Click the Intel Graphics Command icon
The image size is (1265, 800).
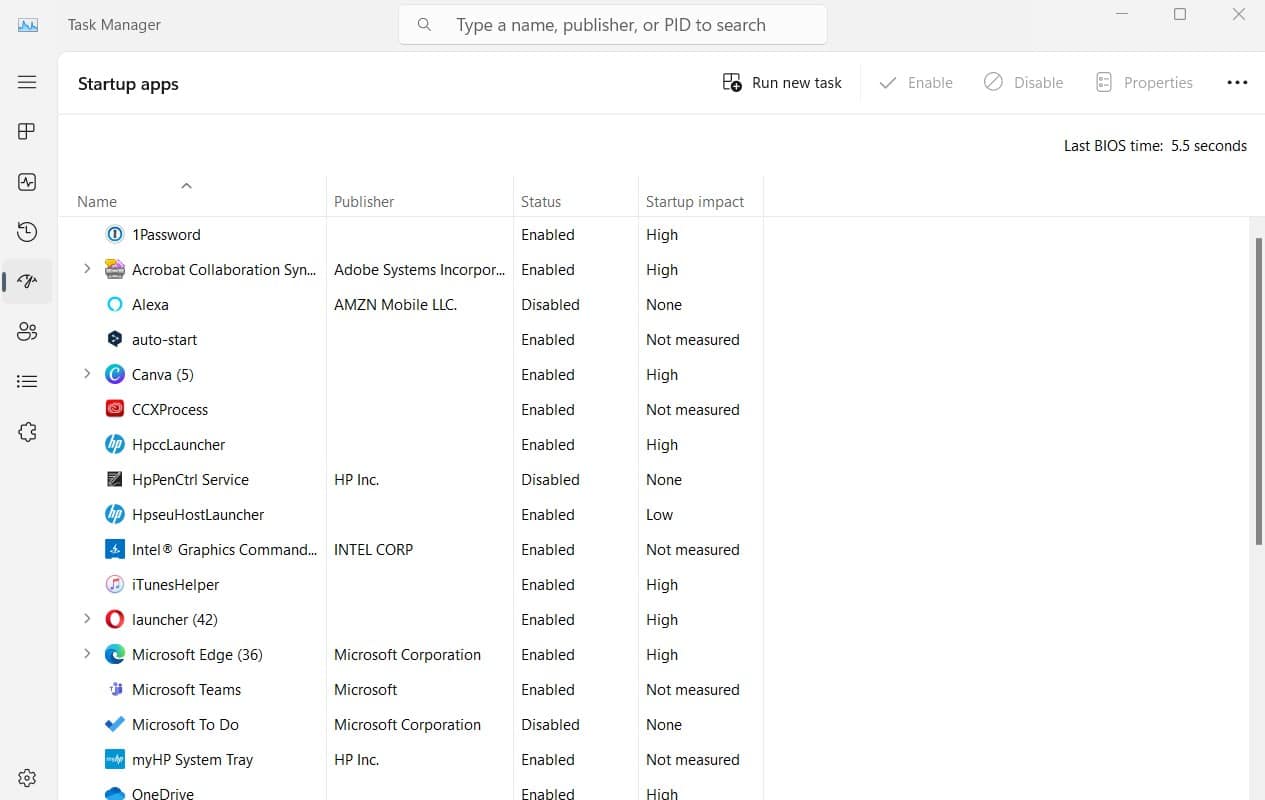115,550
